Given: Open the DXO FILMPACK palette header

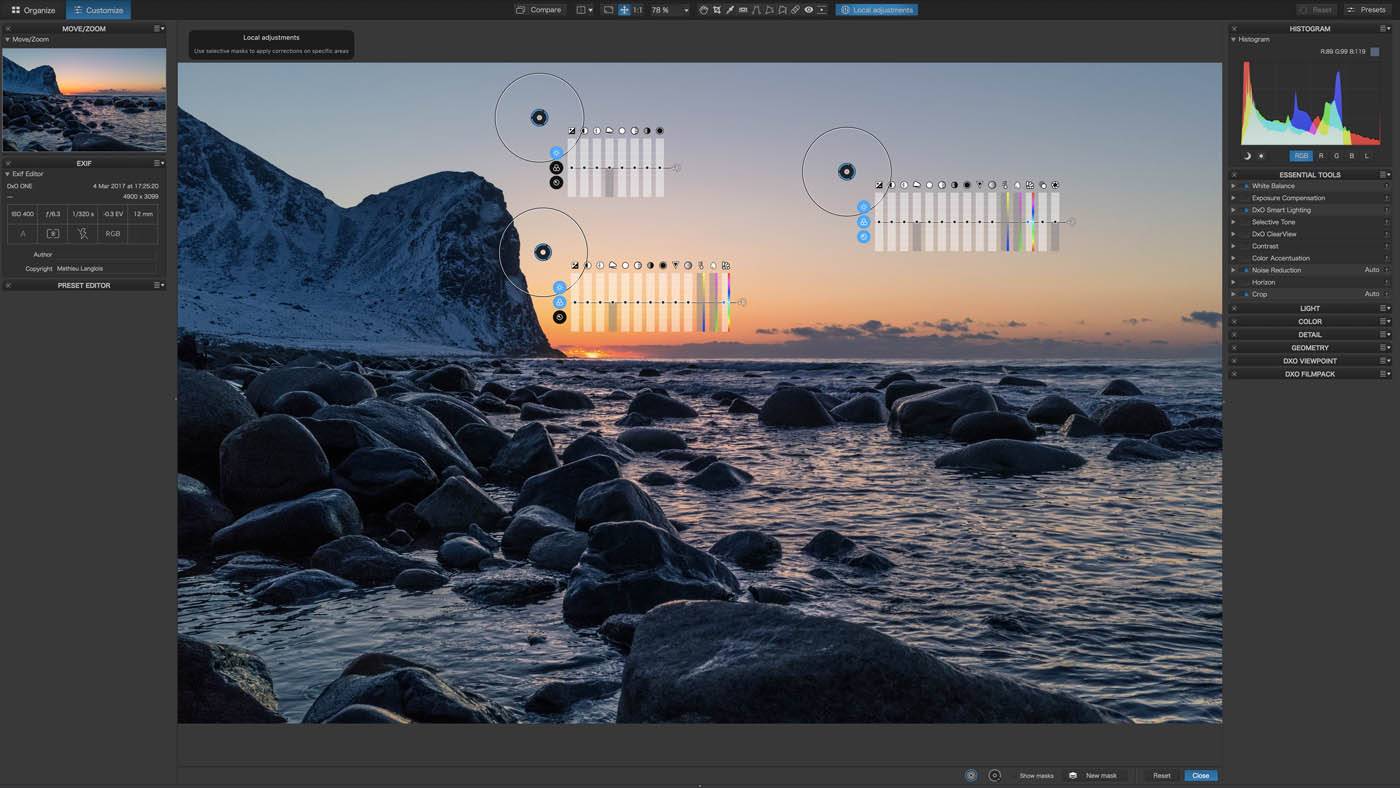Looking at the screenshot, I should click(x=1310, y=373).
